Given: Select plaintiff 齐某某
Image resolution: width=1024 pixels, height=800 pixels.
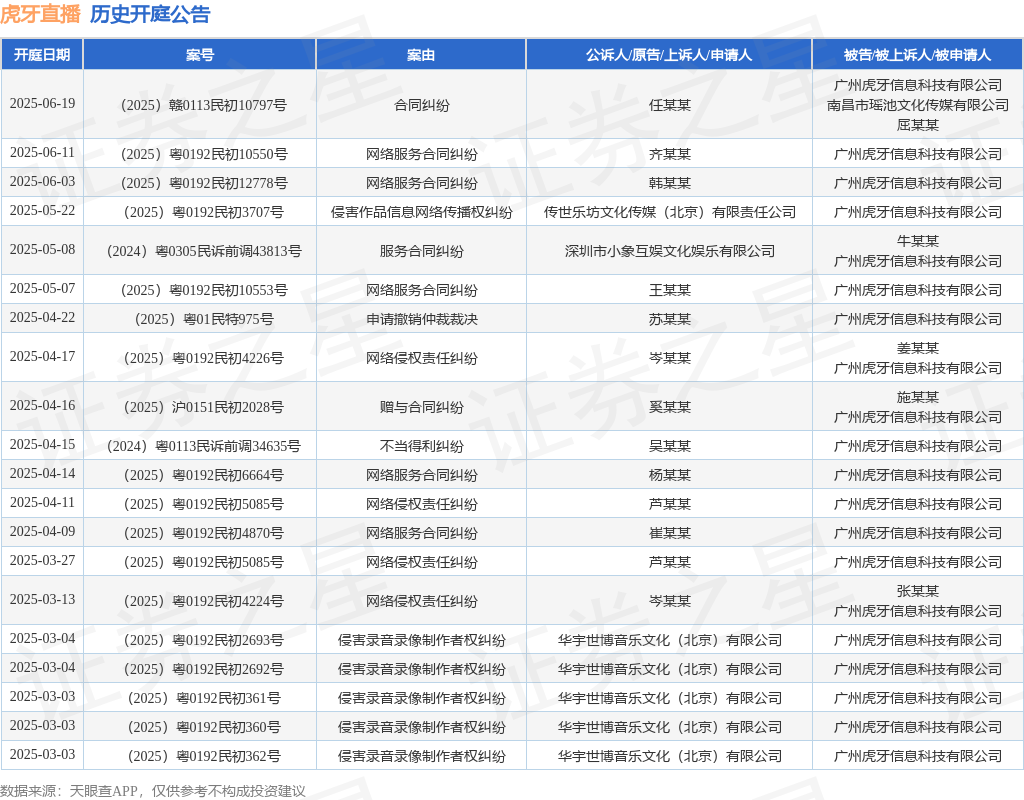Looking at the screenshot, I should [669, 154].
